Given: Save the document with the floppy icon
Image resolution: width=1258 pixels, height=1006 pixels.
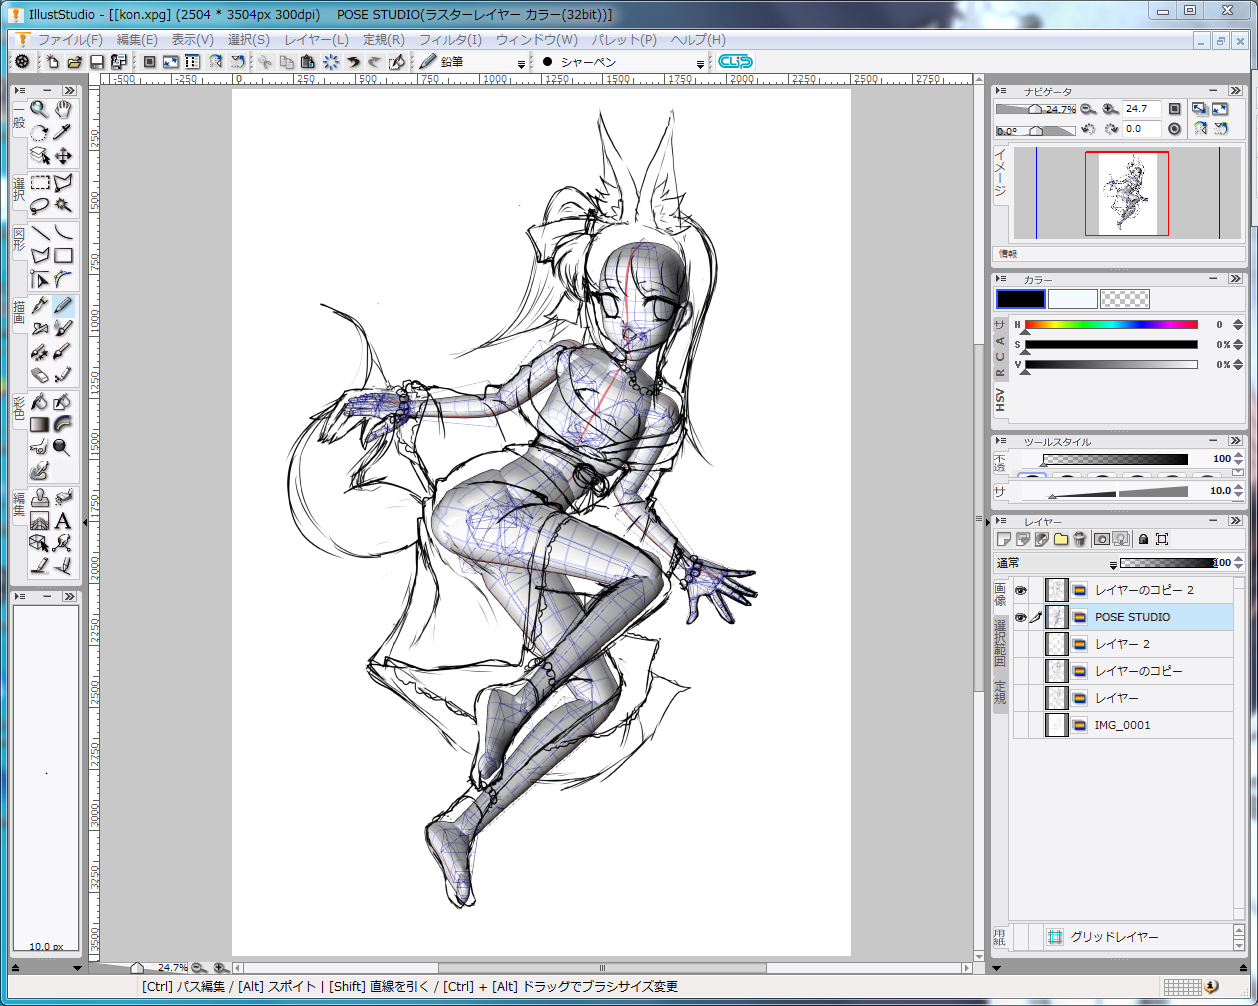Looking at the screenshot, I should click(x=97, y=62).
